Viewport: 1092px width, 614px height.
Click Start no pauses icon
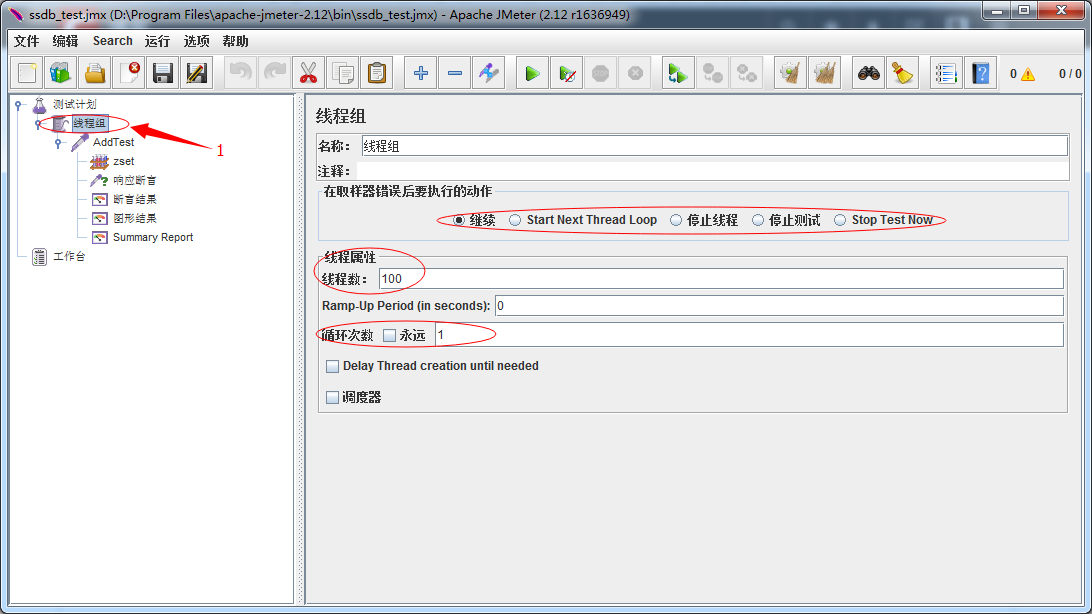click(x=566, y=73)
